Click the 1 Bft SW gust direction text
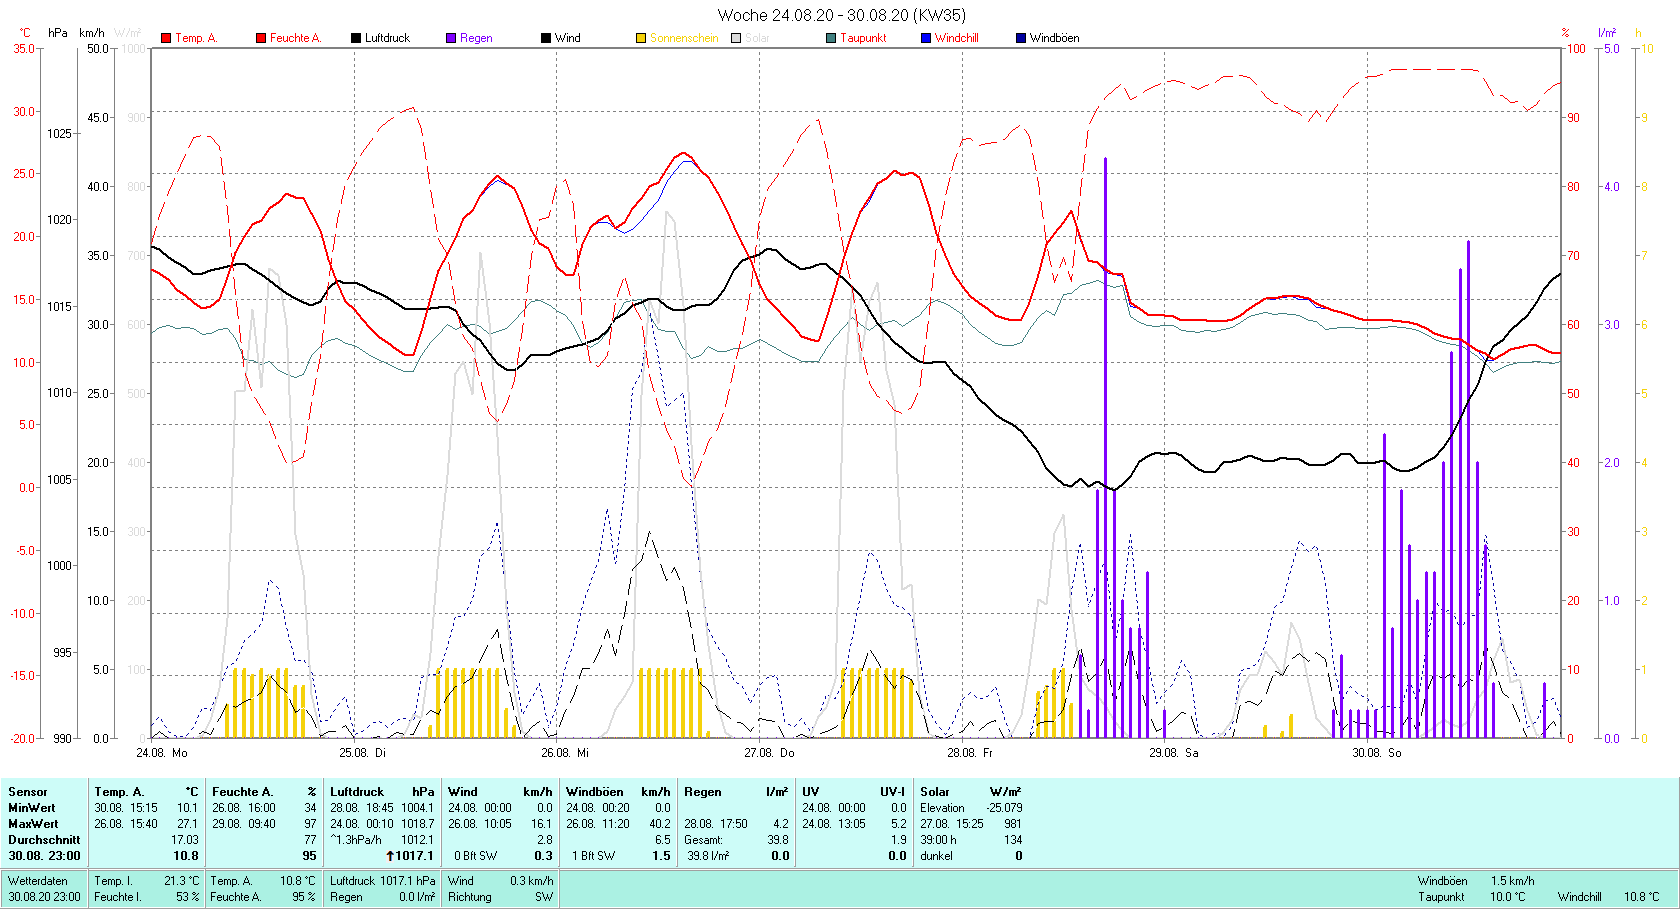Screen dimensions: 1680x909 (593, 856)
